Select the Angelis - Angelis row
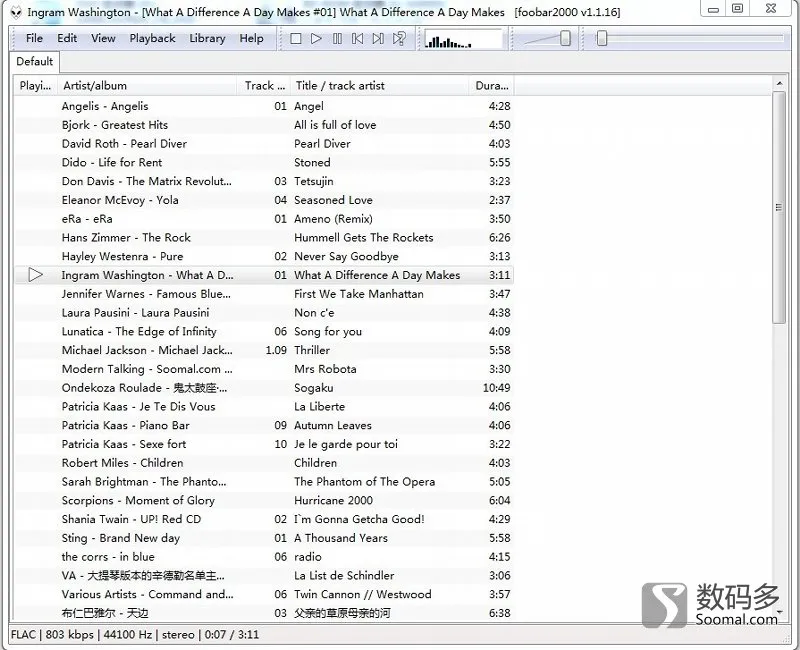 pos(264,106)
